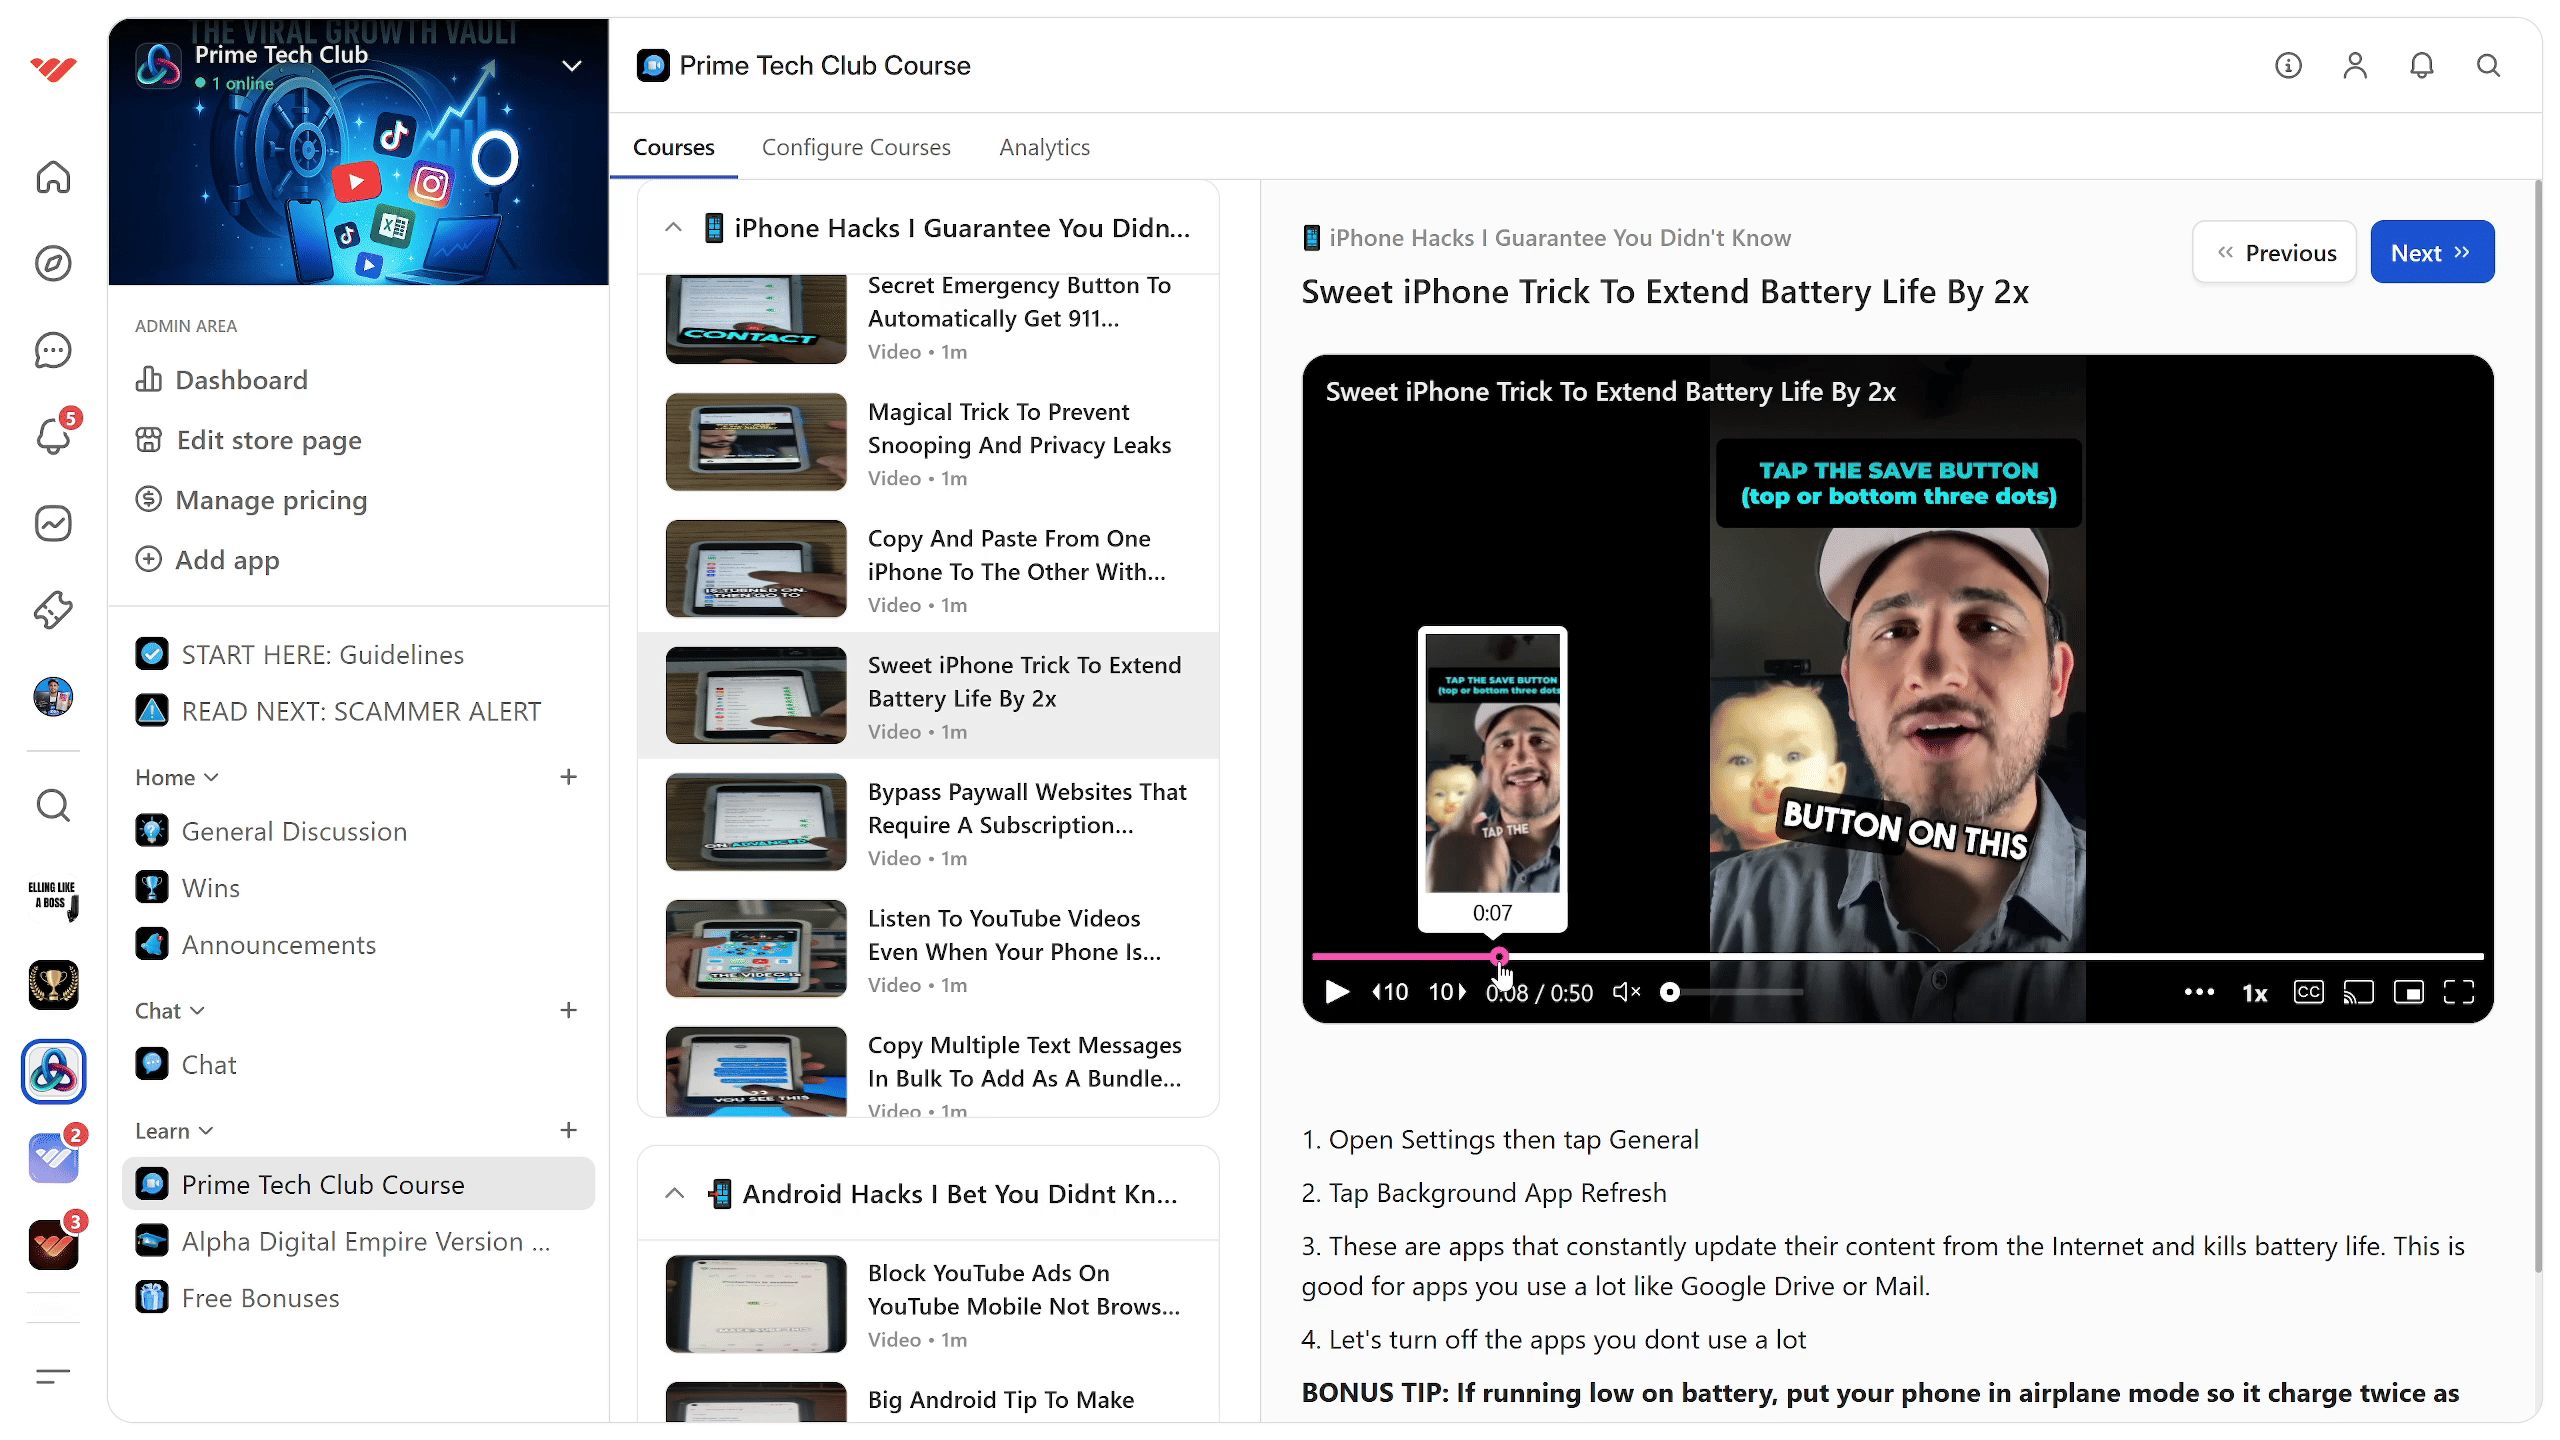Open the Bypass Paywall Websites video thumbnail
This screenshot has height=1440, width=2560.
(x=756, y=823)
